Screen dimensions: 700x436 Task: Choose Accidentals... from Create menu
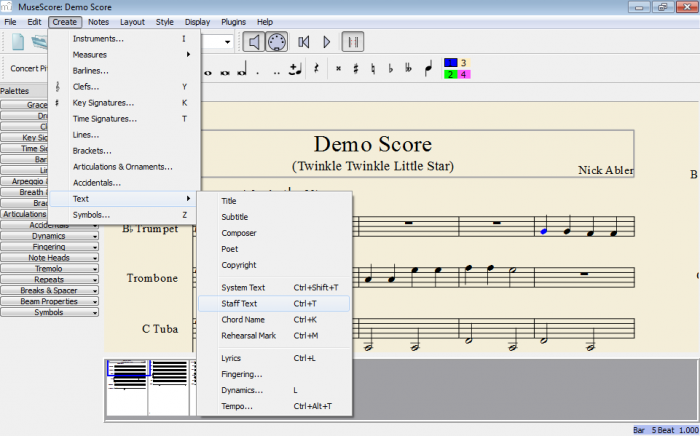pos(124,183)
